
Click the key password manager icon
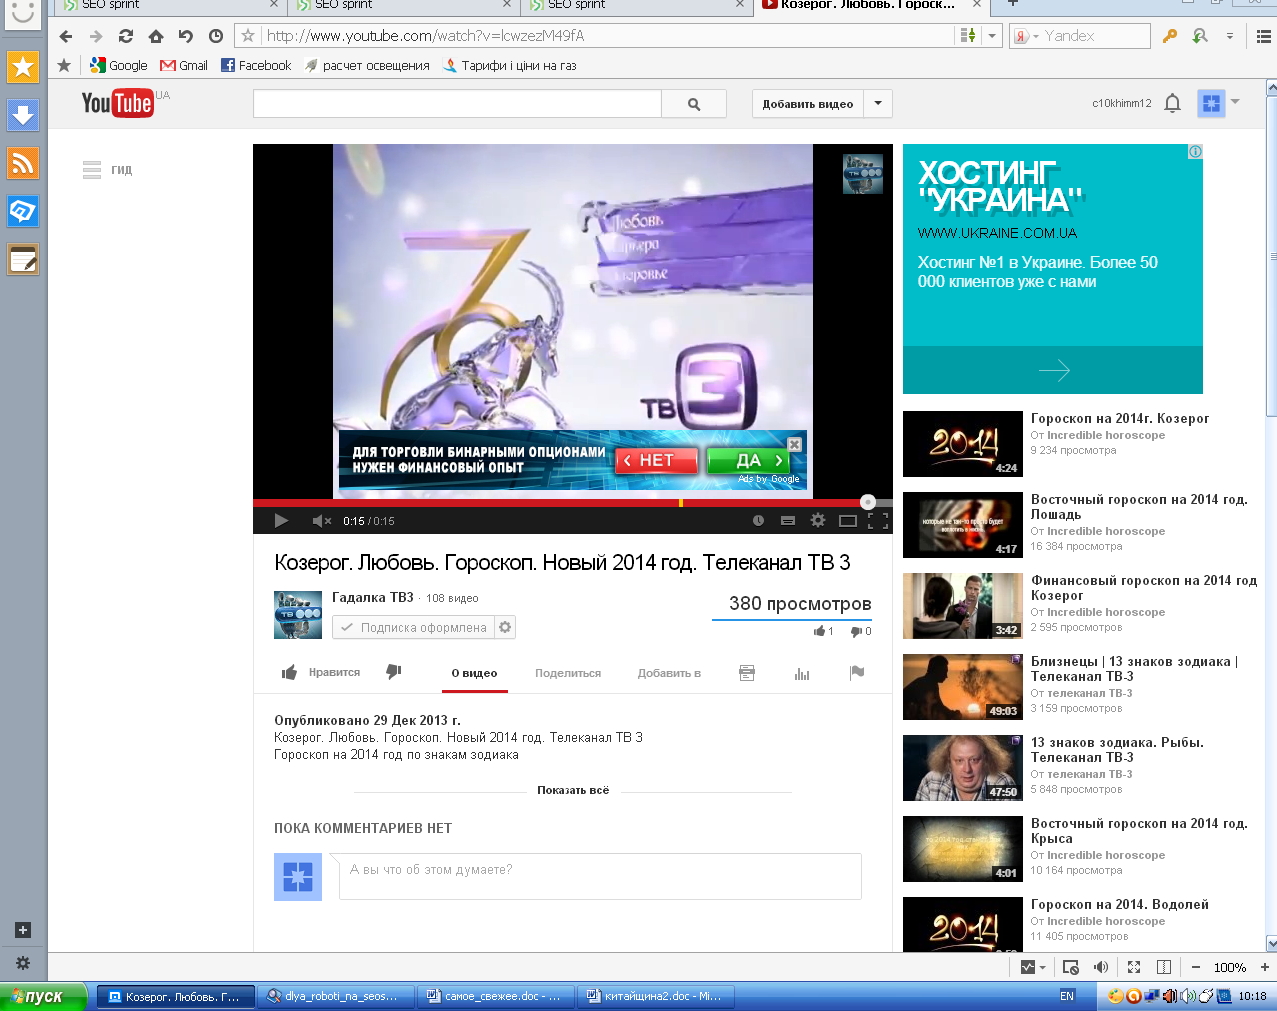[1170, 36]
